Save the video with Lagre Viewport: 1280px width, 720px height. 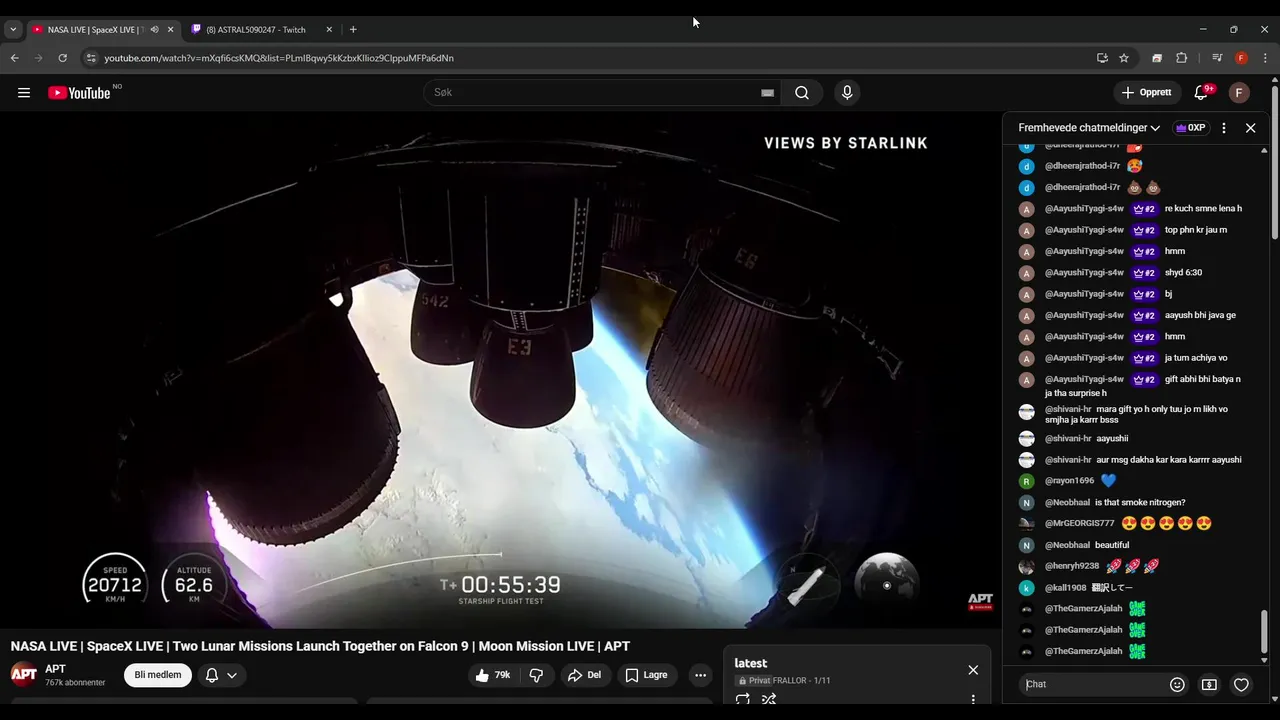[646, 675]
